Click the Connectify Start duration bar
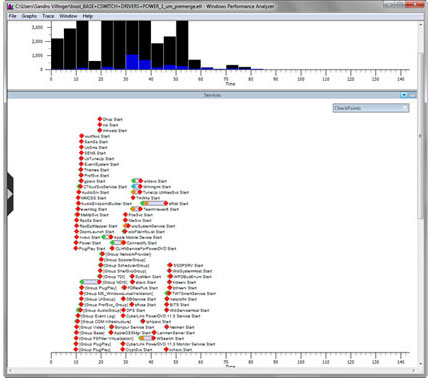Image resolution: width=430 pixels, height=378 pixels. 117,243
